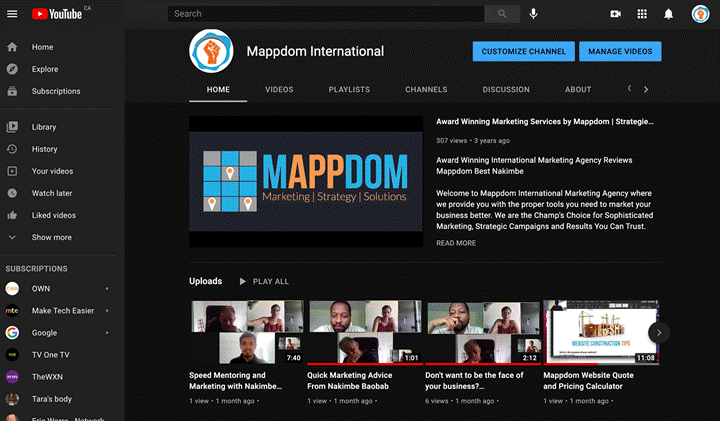Select the HOME channel tab
This screenshot has width=720, height=421.
tap(218, 90)
